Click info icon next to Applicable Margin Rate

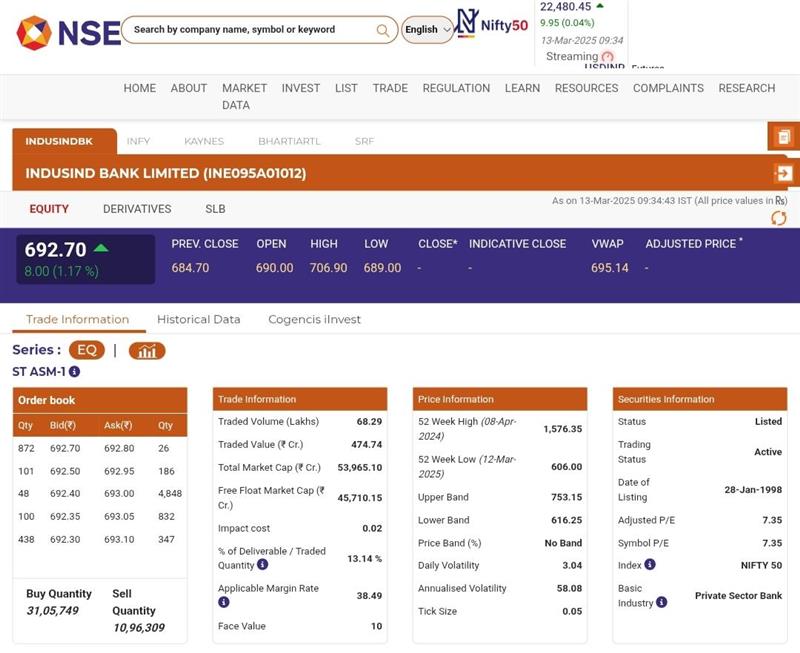point(224,603)
